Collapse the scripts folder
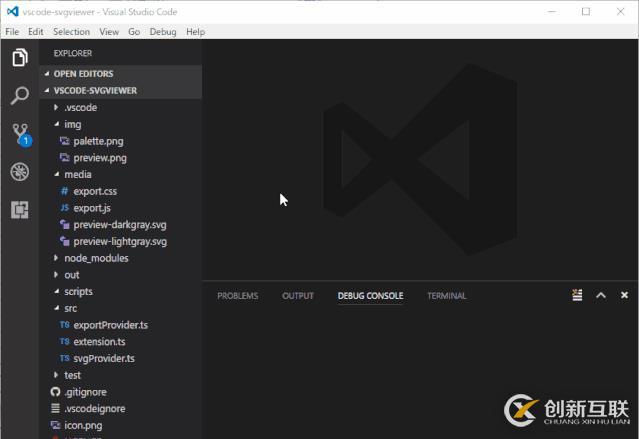This screenshot has width=639, height=439. [x=57, y=291]
